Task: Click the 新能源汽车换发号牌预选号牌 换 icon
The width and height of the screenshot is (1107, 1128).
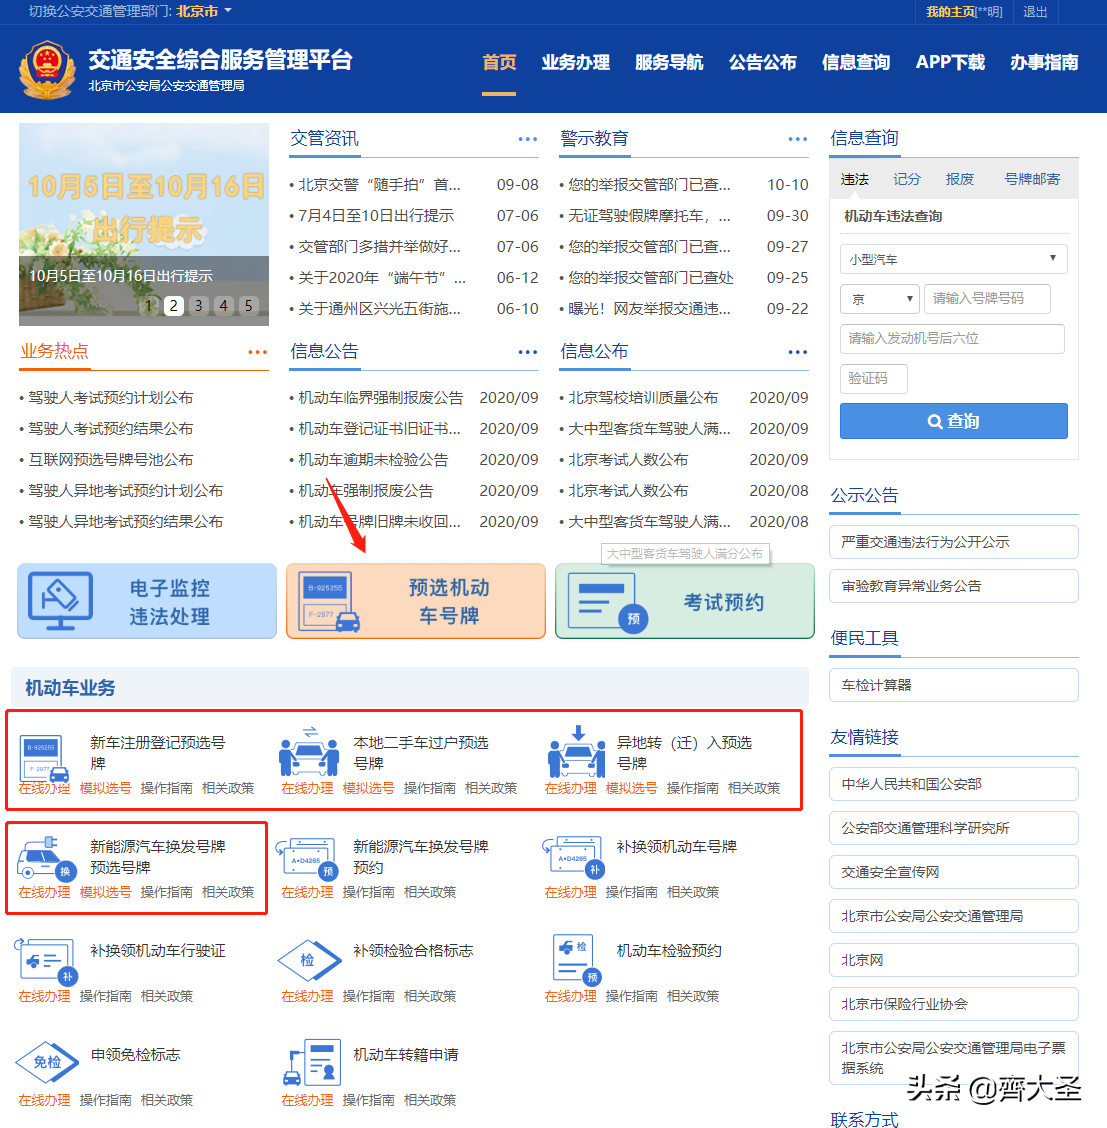Action: point(45,858)
